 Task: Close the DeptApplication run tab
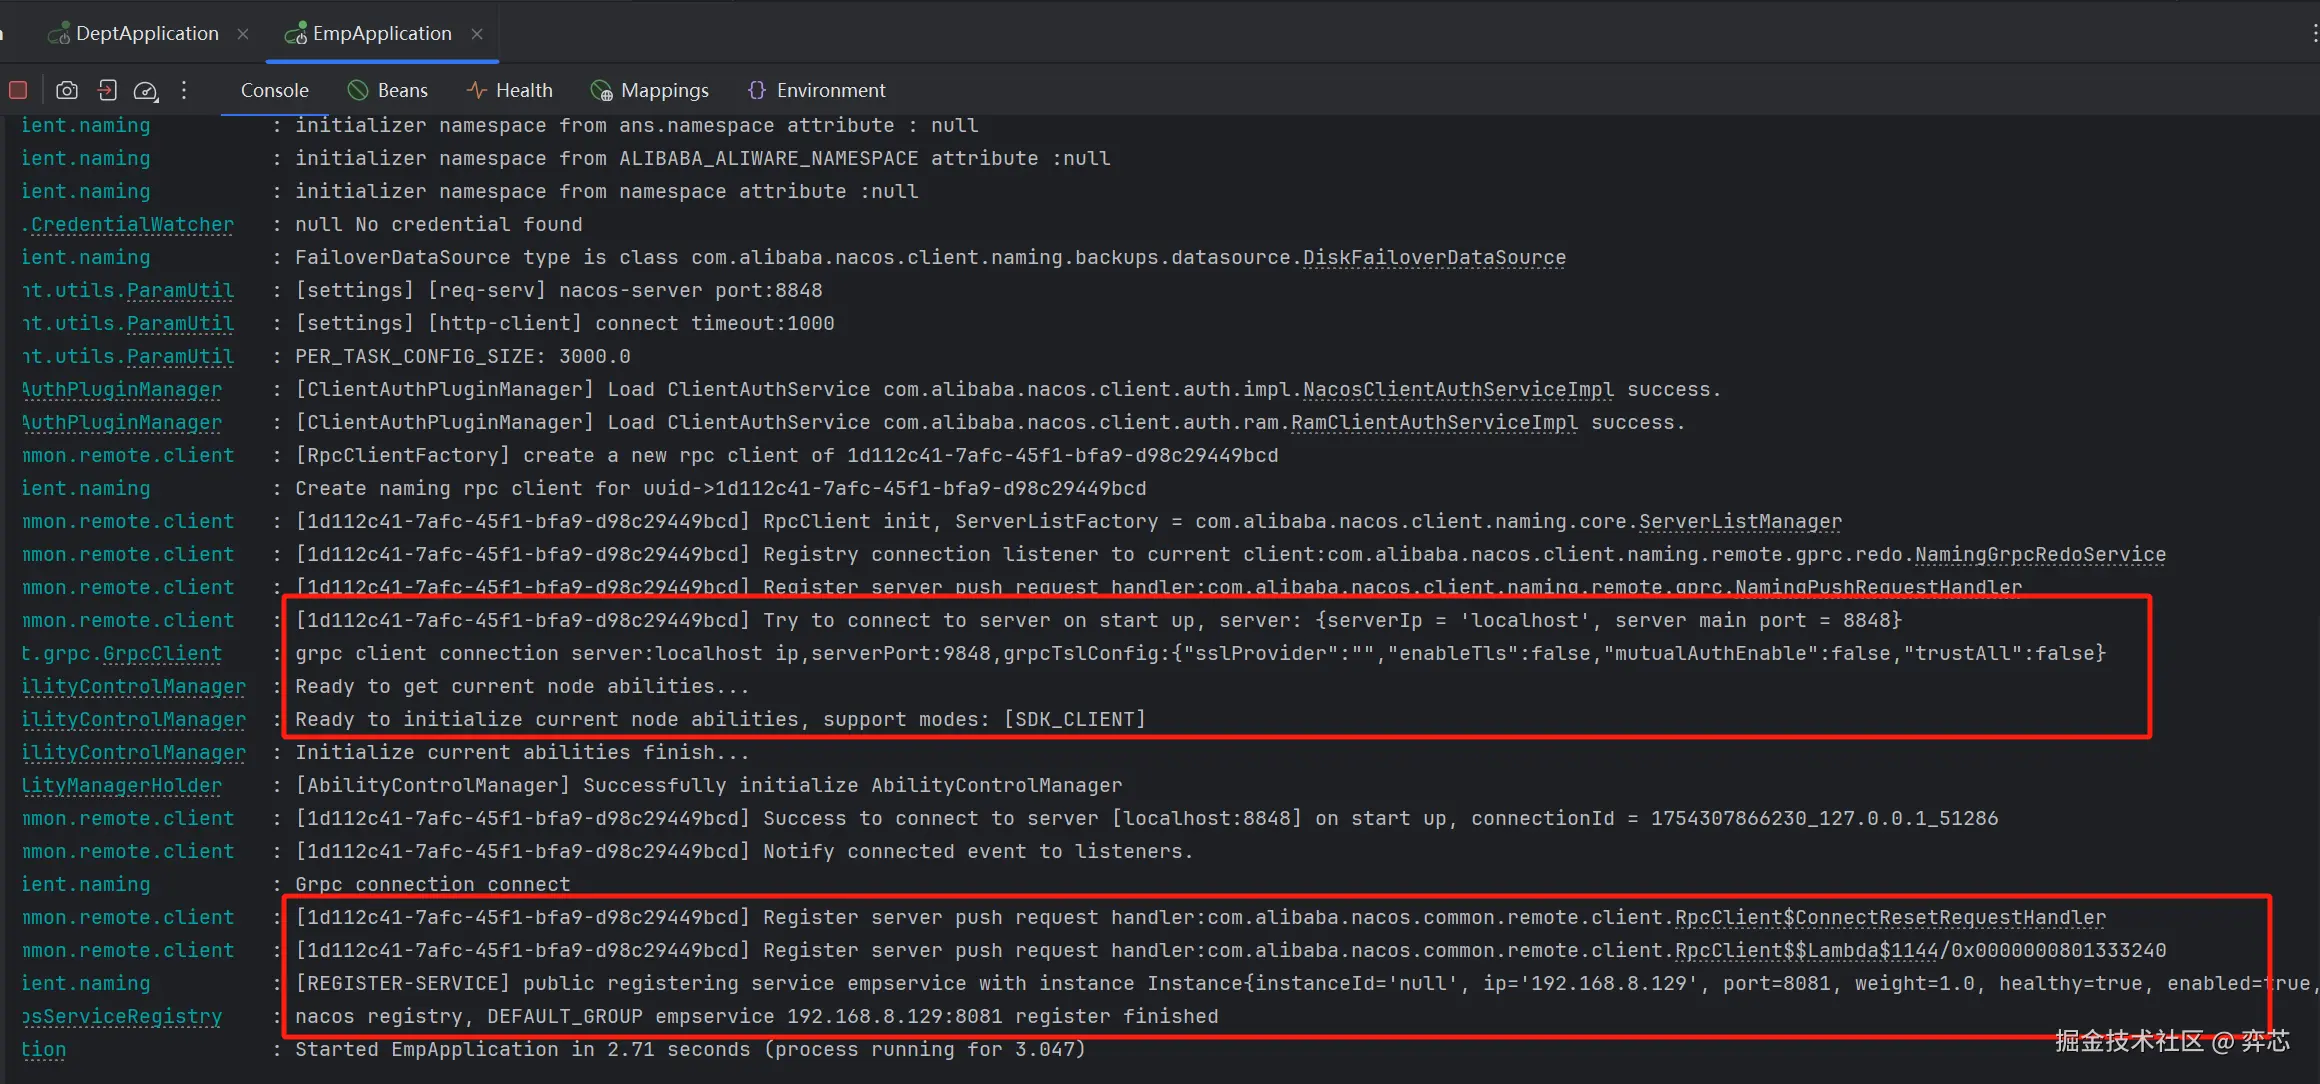pos(243,34)
